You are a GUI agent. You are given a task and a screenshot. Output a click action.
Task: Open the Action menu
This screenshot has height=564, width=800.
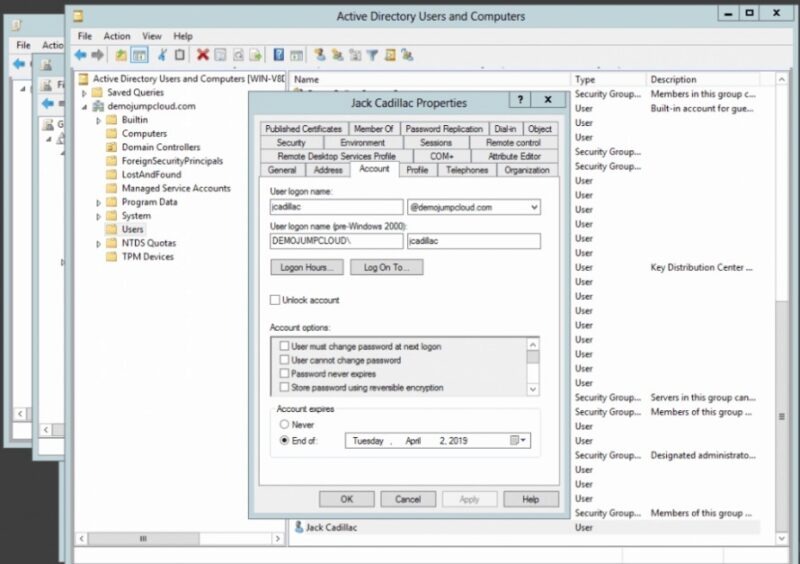[x=117, y=36]
